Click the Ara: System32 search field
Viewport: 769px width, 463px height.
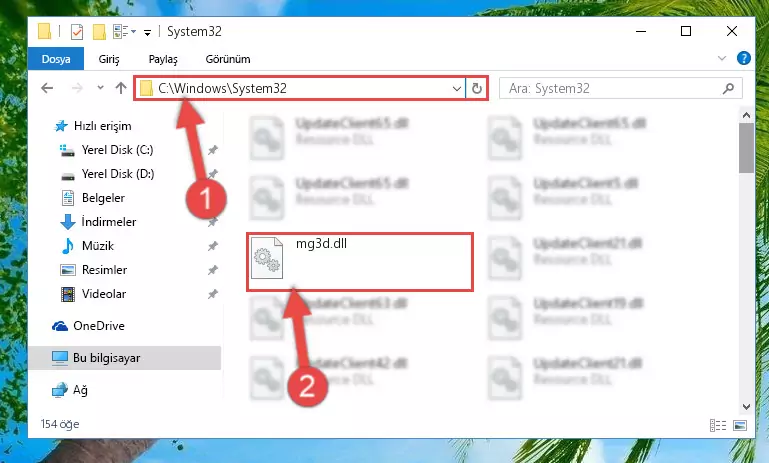tap(613, 88)
